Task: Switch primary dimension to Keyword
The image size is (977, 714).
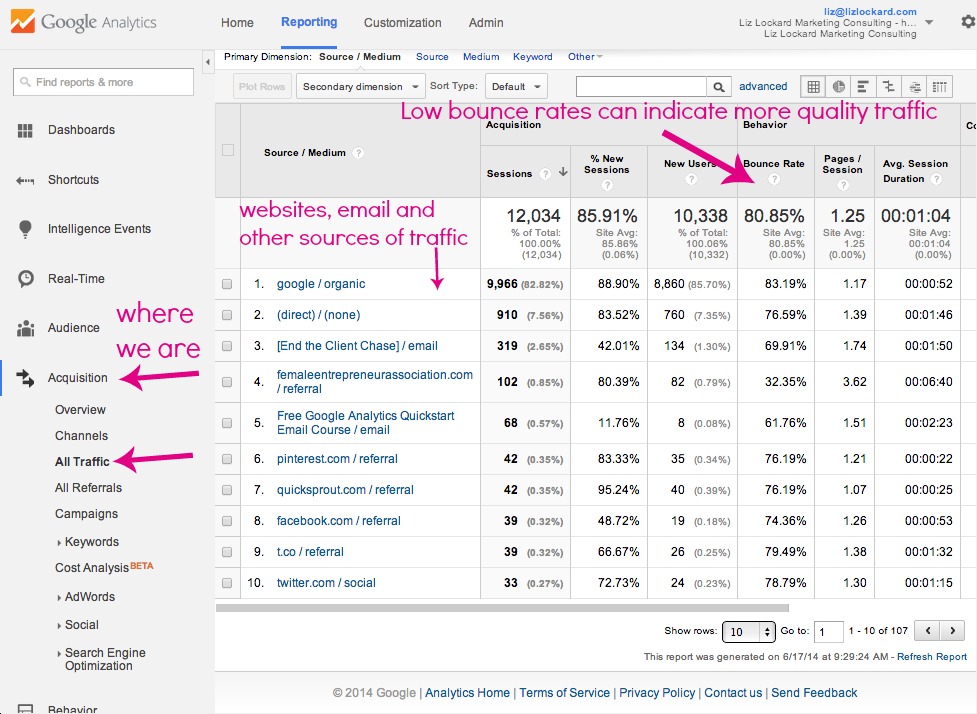Action: point(533,57)
